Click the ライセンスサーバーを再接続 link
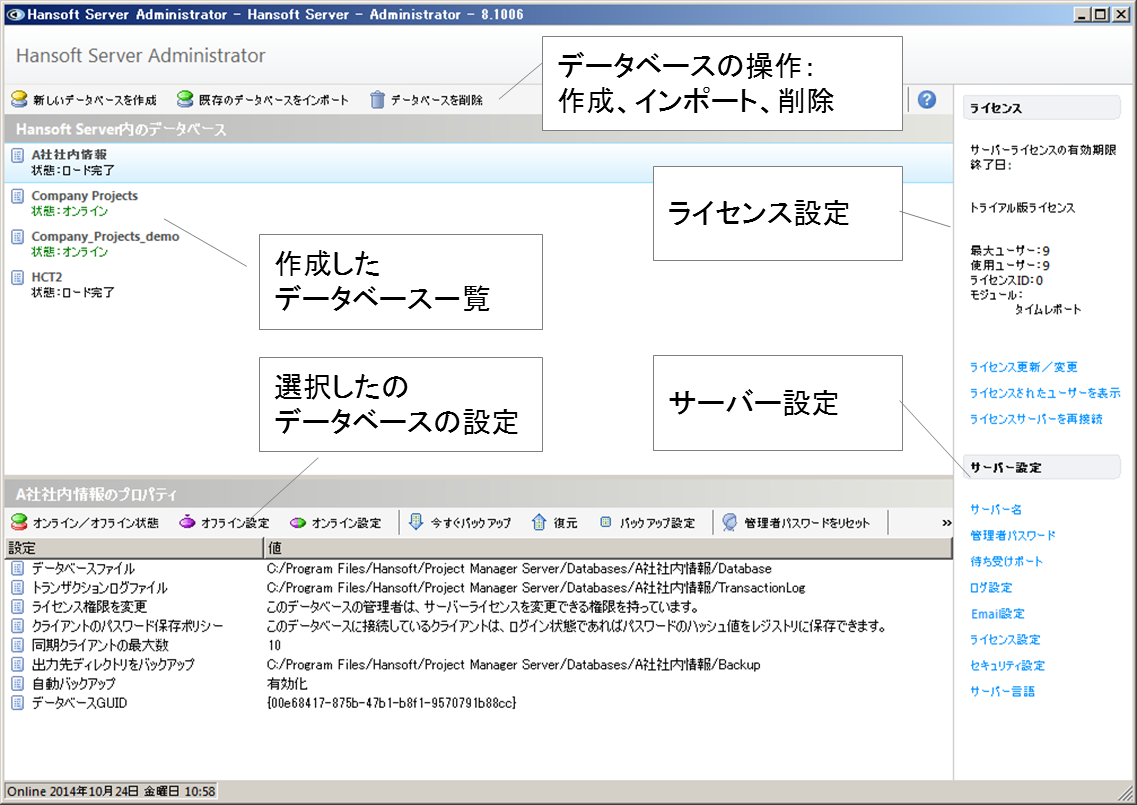Viewport: 1137px width, 805px height. pos(1036,419)
